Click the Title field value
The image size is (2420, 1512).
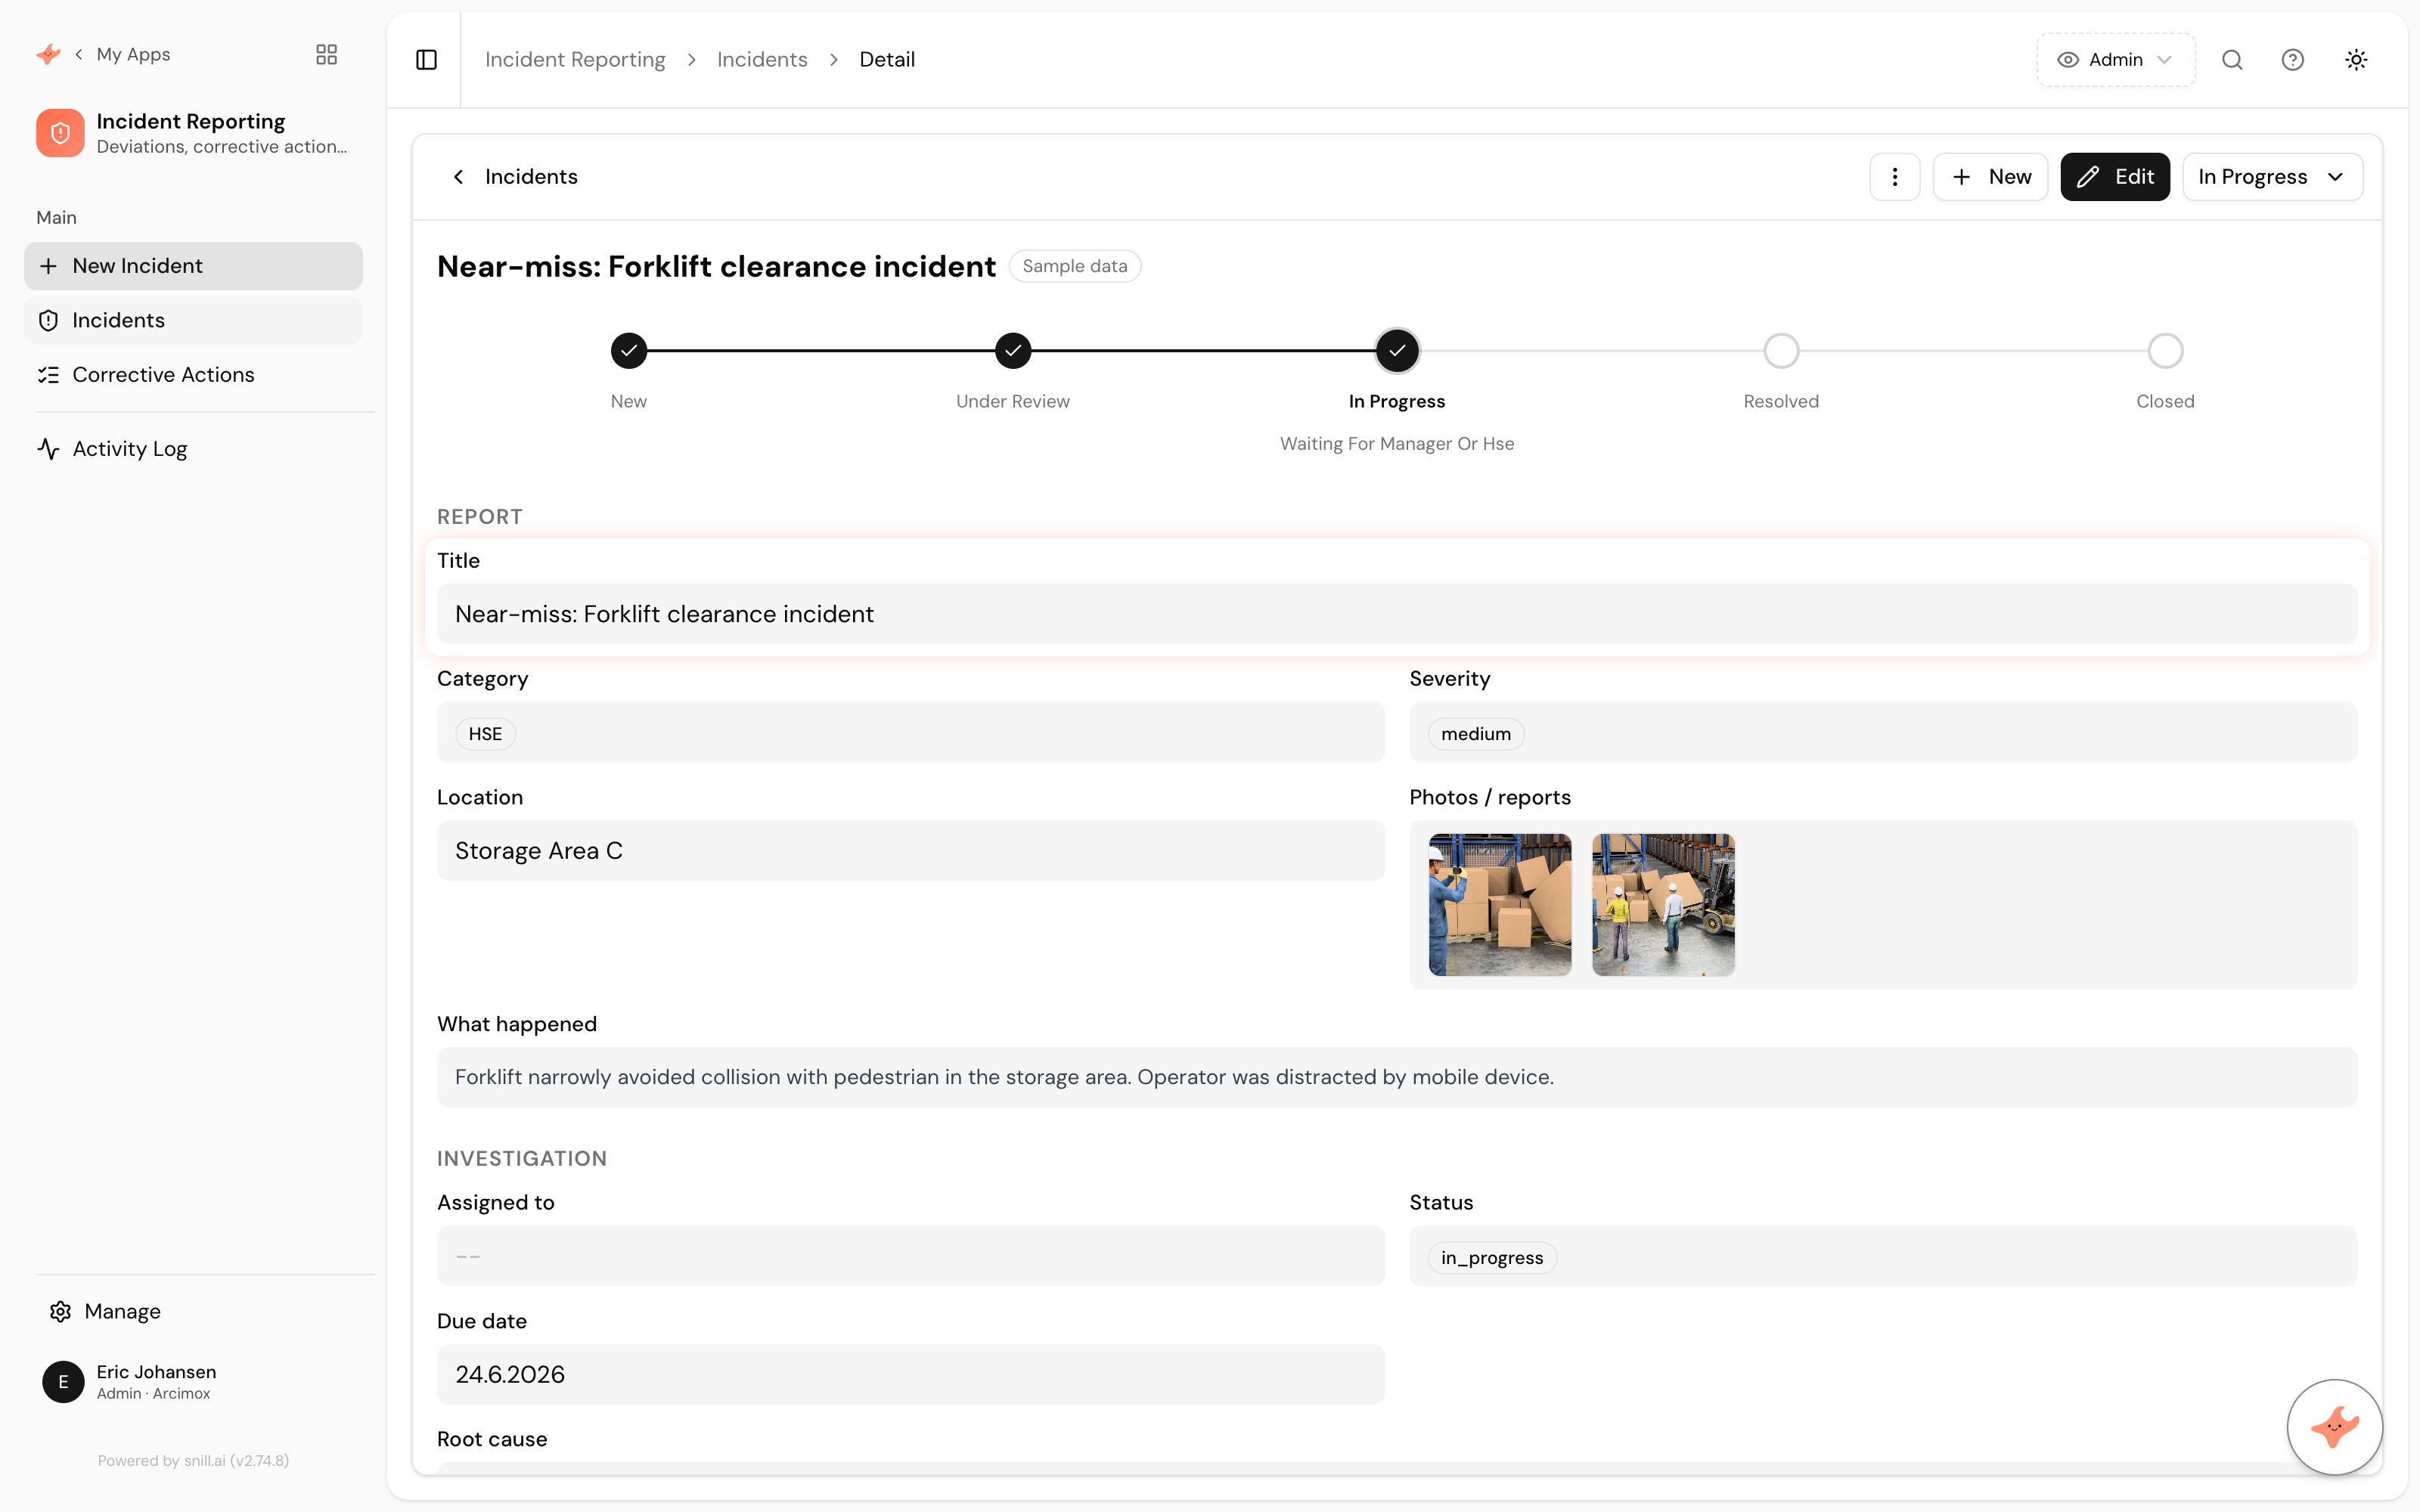(1397, 614)
